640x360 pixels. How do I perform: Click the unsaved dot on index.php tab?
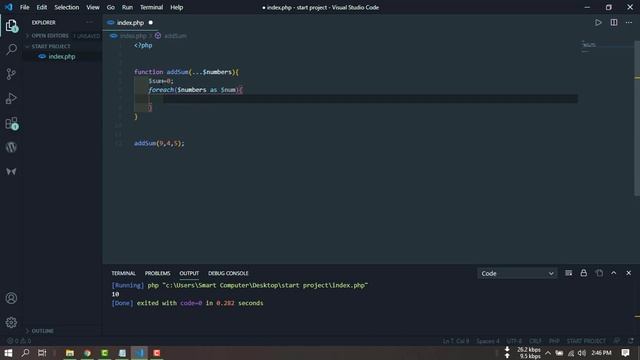pyautogui.click(x=151, y=23)
